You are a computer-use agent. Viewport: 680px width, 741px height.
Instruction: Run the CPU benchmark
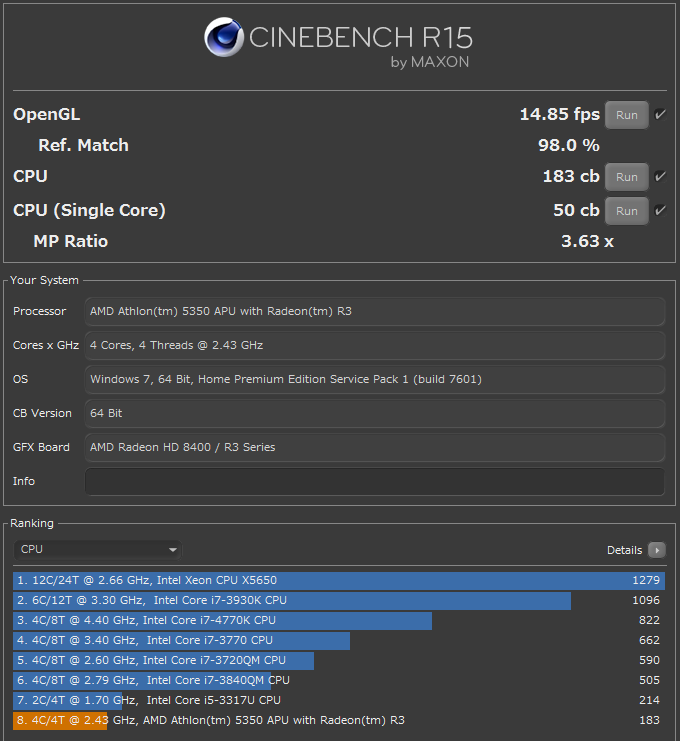click(627, 177)
